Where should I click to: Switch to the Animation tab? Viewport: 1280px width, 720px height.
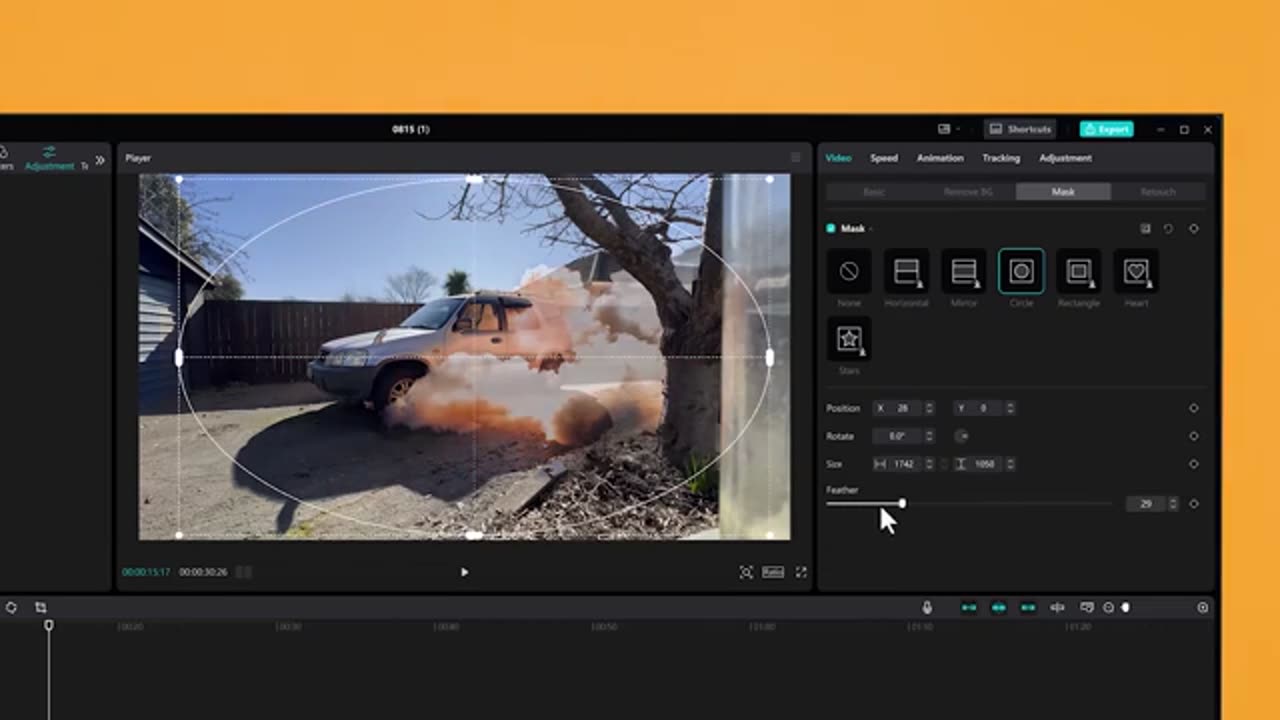click(x=940, y=158)
